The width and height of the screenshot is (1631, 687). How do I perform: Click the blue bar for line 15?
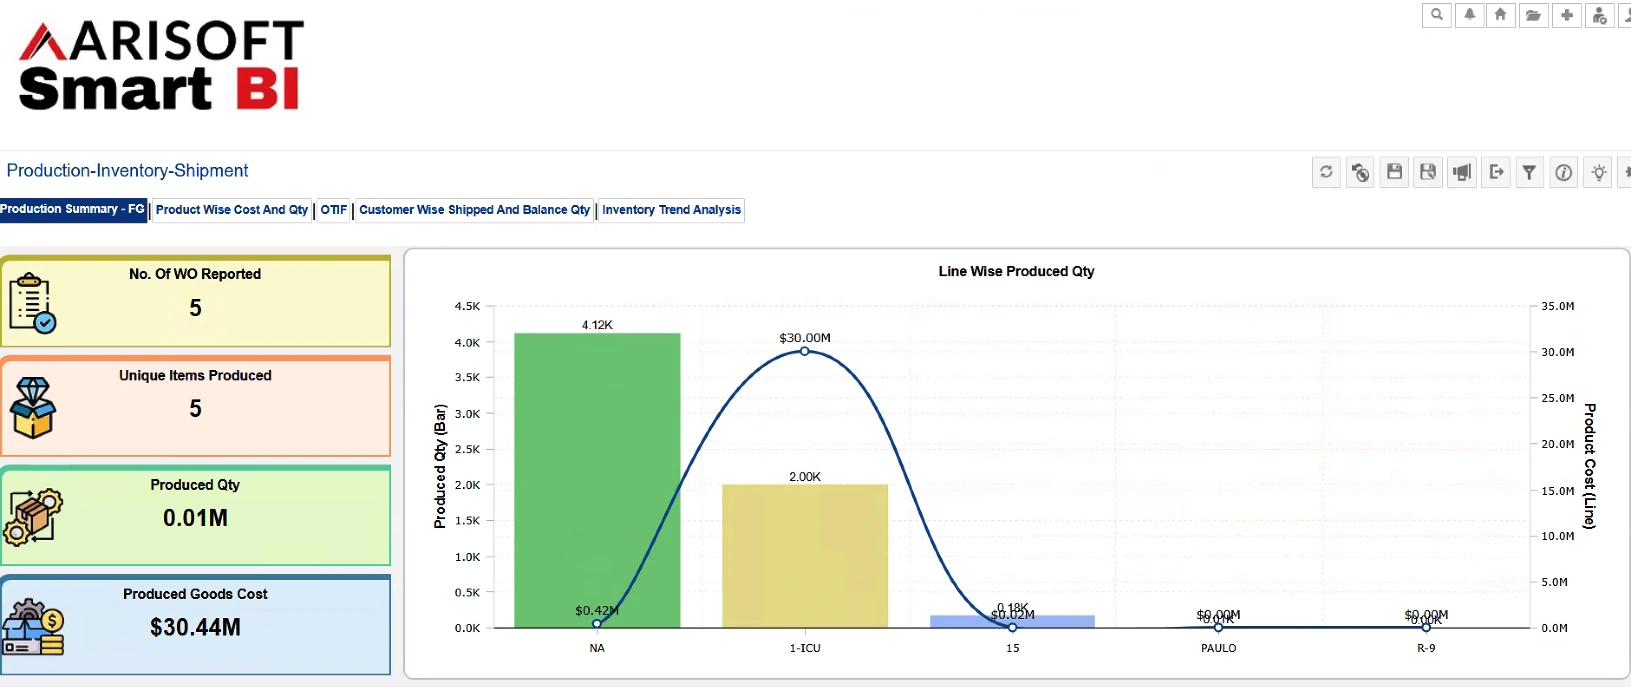(1012, 621)
